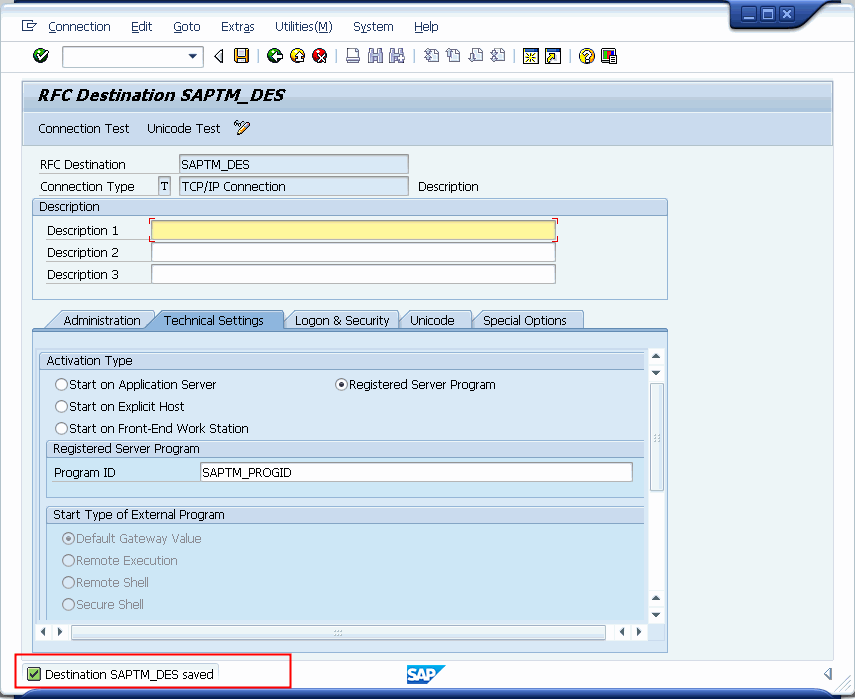Select Default Gateway Value radio button
855x699 pixels.
point(68,539)
